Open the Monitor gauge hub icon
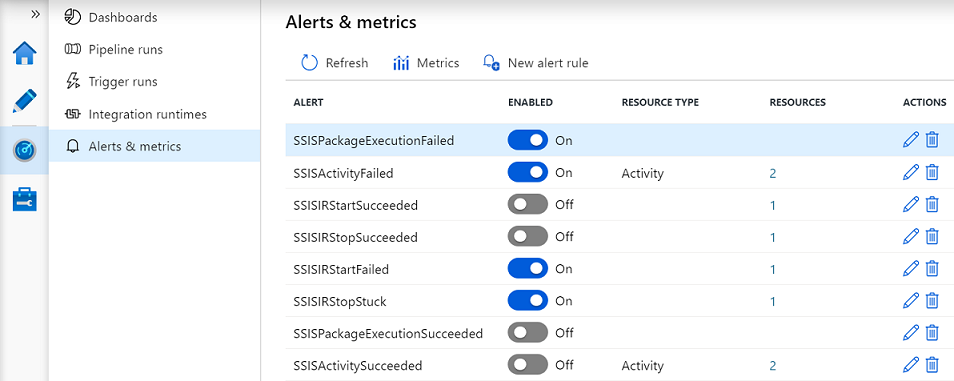954x381 pixels. pyautogui.click(x=25, y=149)
